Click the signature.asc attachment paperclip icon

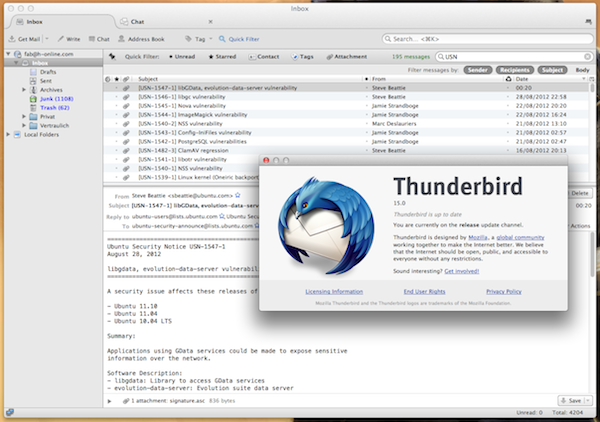126,400
